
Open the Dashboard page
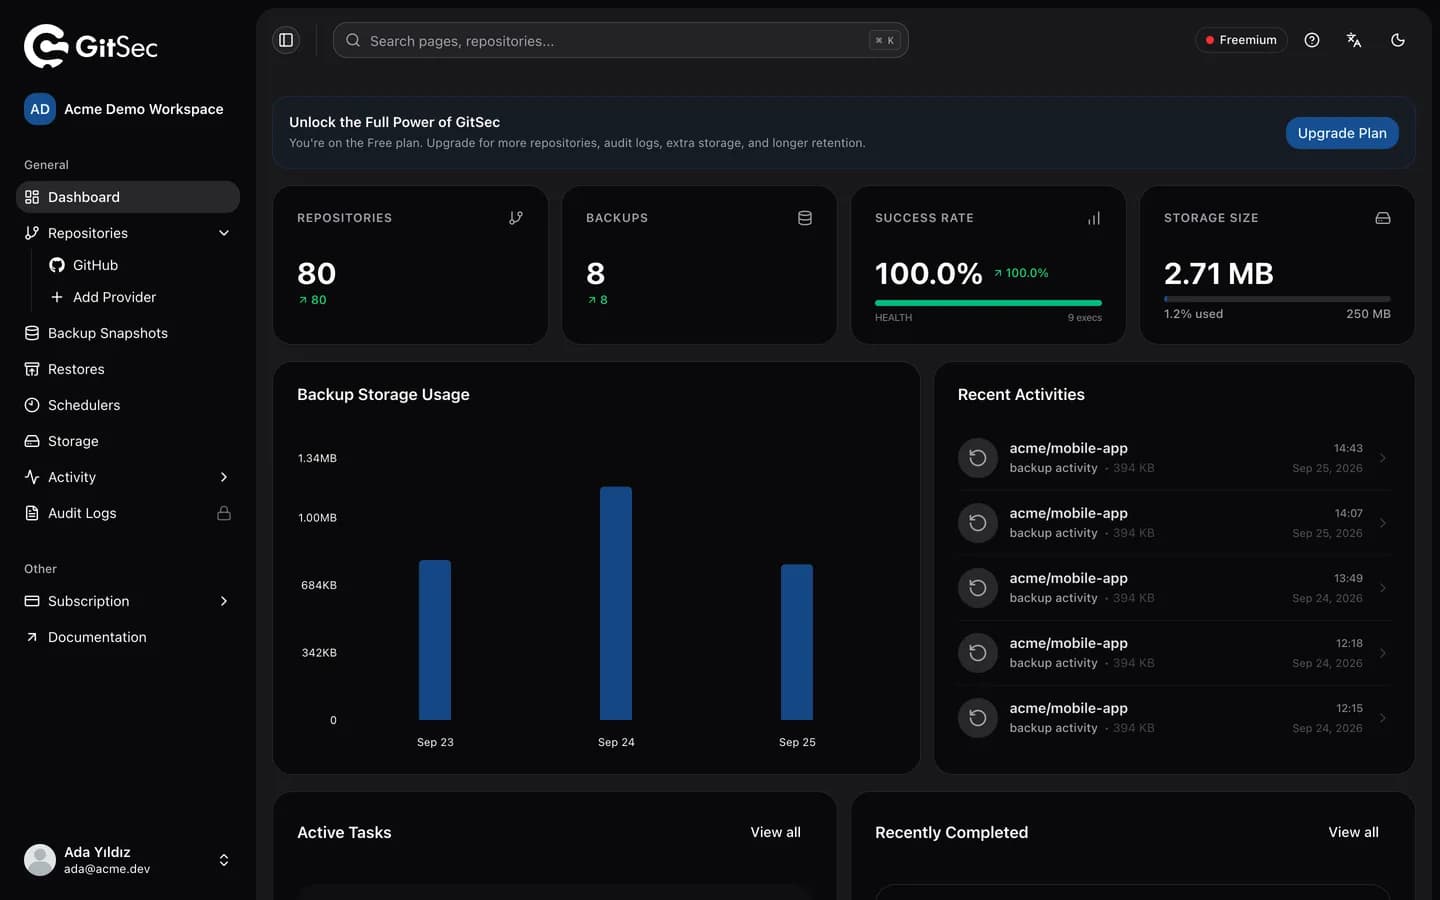(128, 197)
